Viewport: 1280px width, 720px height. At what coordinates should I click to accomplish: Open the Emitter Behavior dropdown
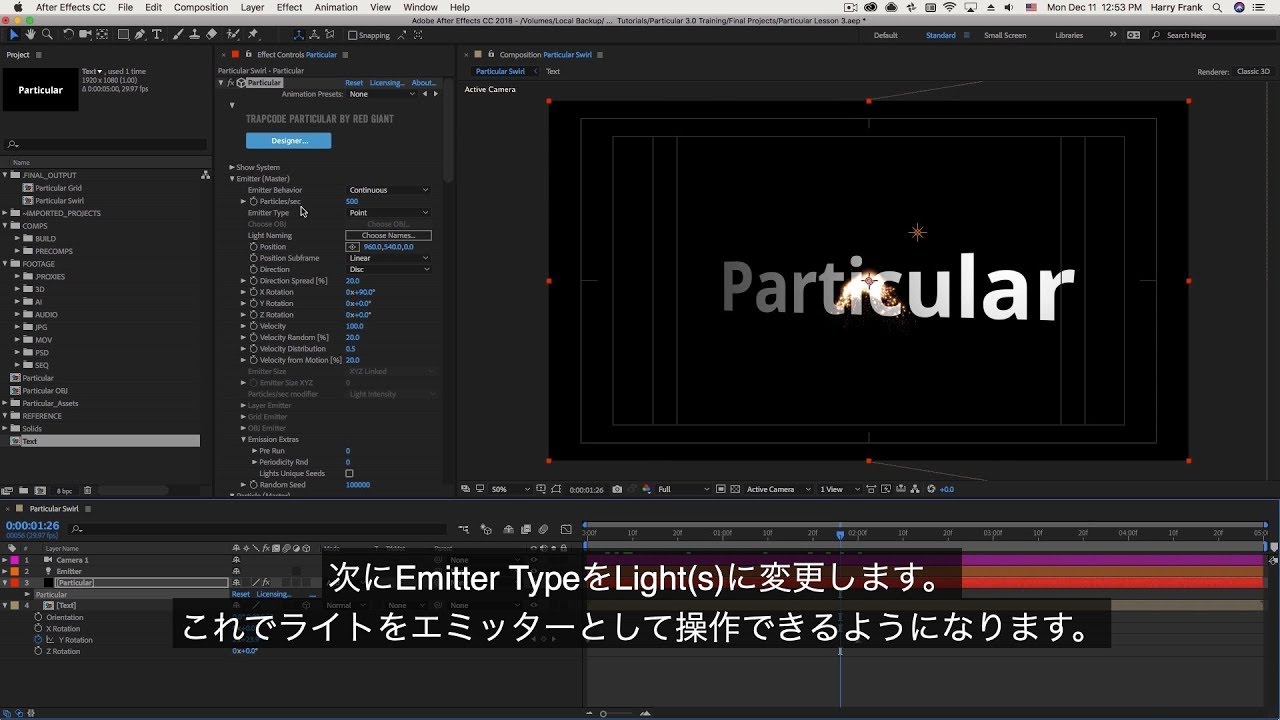388,190
